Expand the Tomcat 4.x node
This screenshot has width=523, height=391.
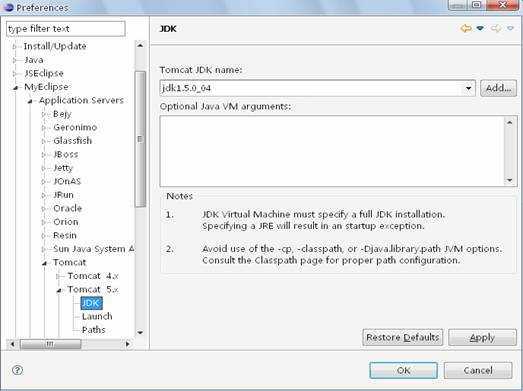tap(58, 276)
